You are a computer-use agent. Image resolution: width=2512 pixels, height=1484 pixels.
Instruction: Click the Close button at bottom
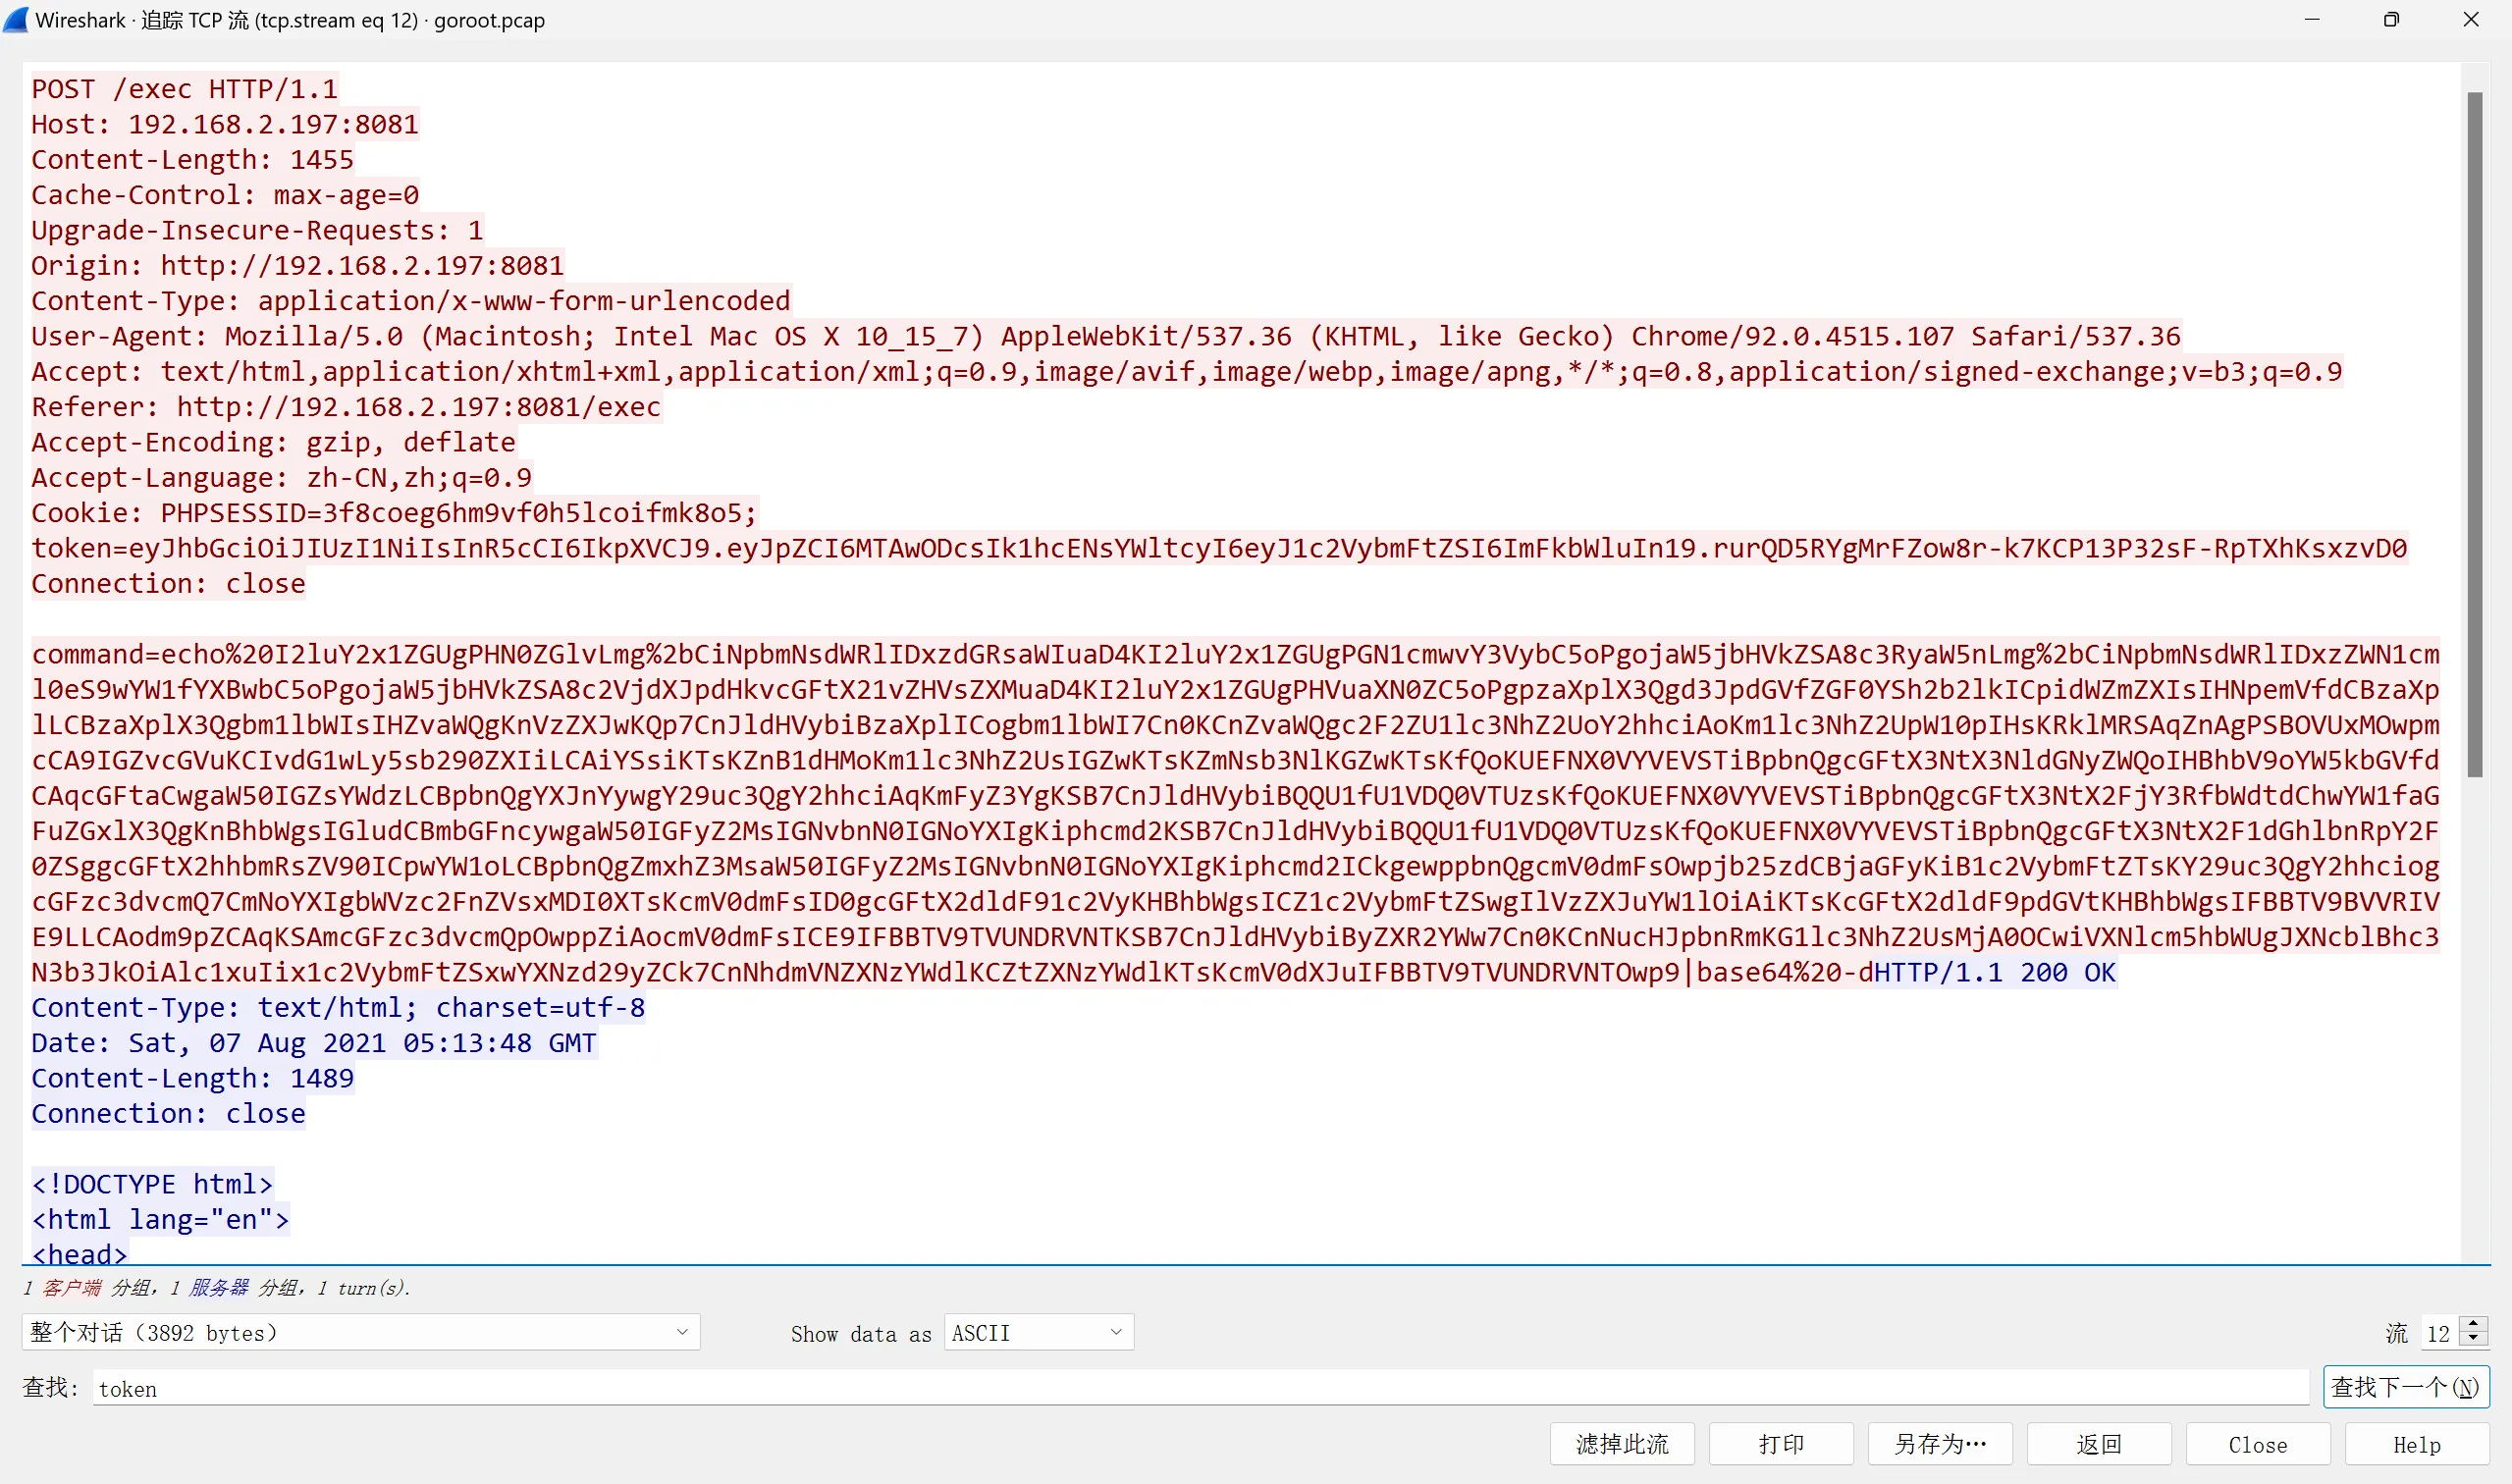pos(2257,1444)
